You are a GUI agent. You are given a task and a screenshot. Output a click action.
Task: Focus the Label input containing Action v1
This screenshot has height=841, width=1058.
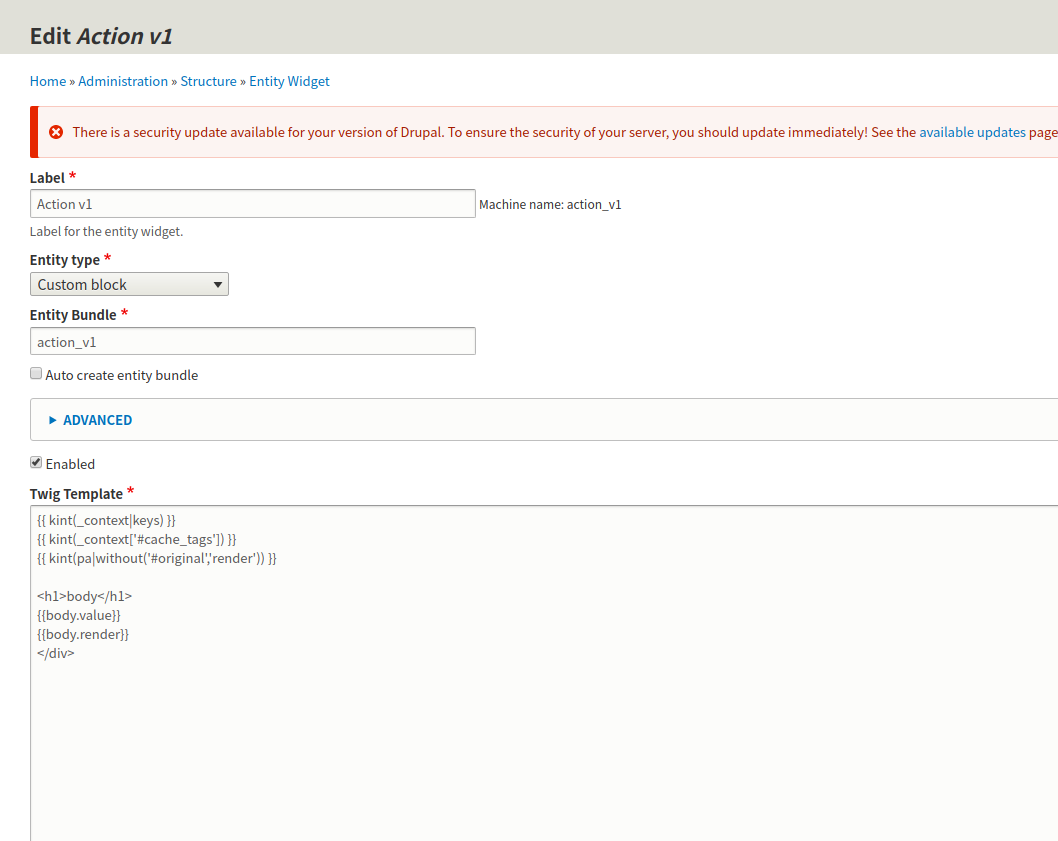pos(252,203)
